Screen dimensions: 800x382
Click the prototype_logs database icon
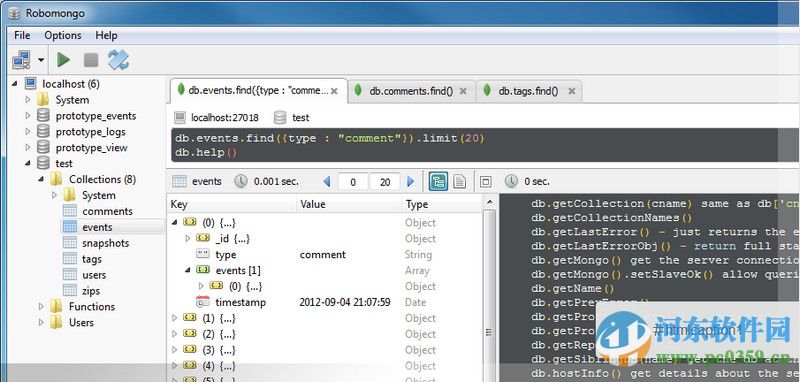[x=43, y=132]
